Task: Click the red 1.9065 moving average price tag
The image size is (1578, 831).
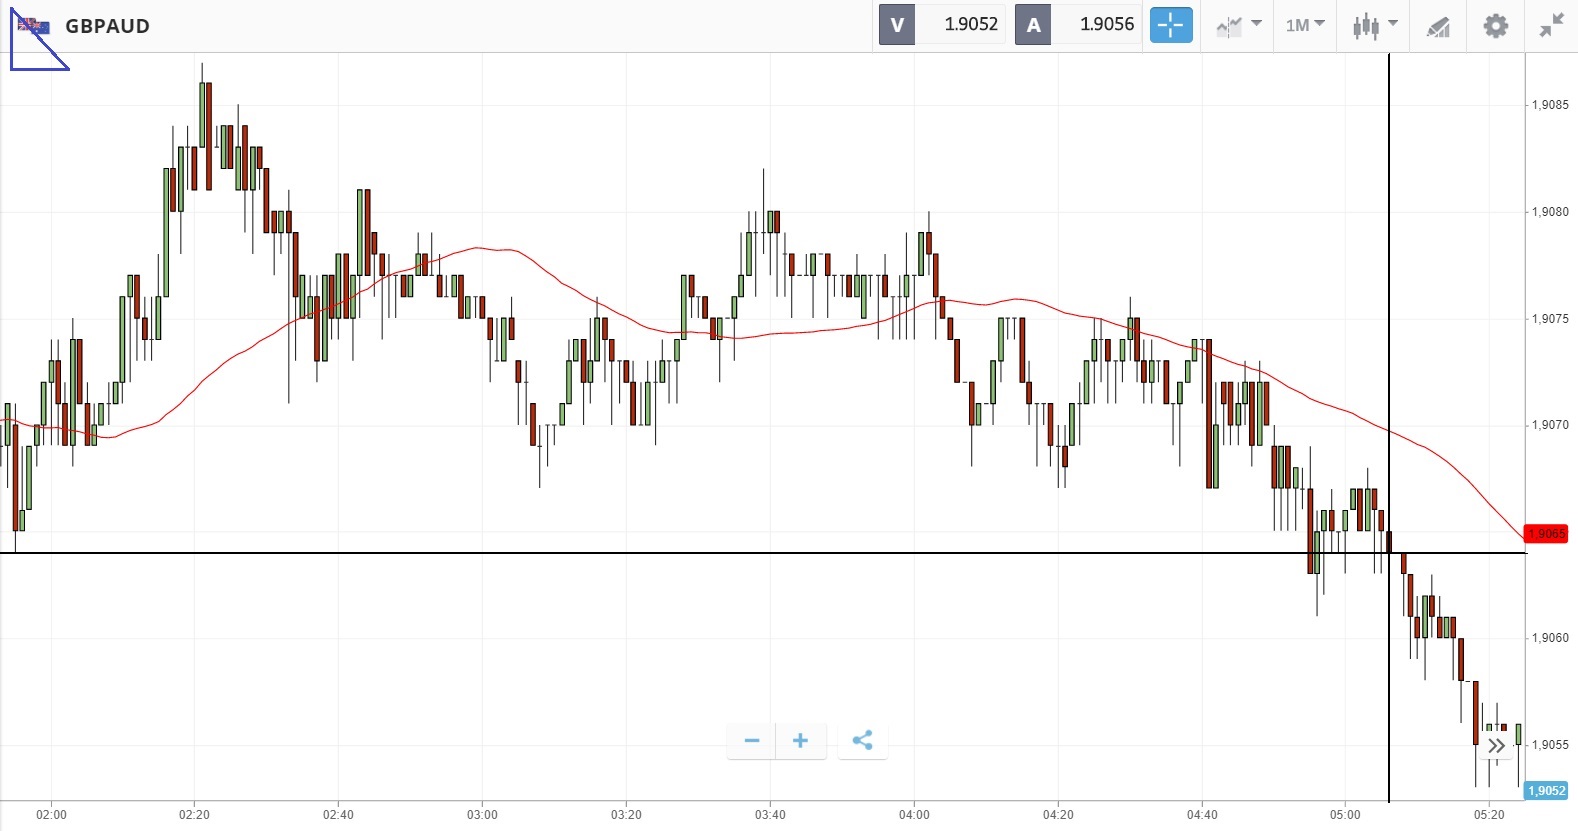Action: click(x=1546, y=534)
